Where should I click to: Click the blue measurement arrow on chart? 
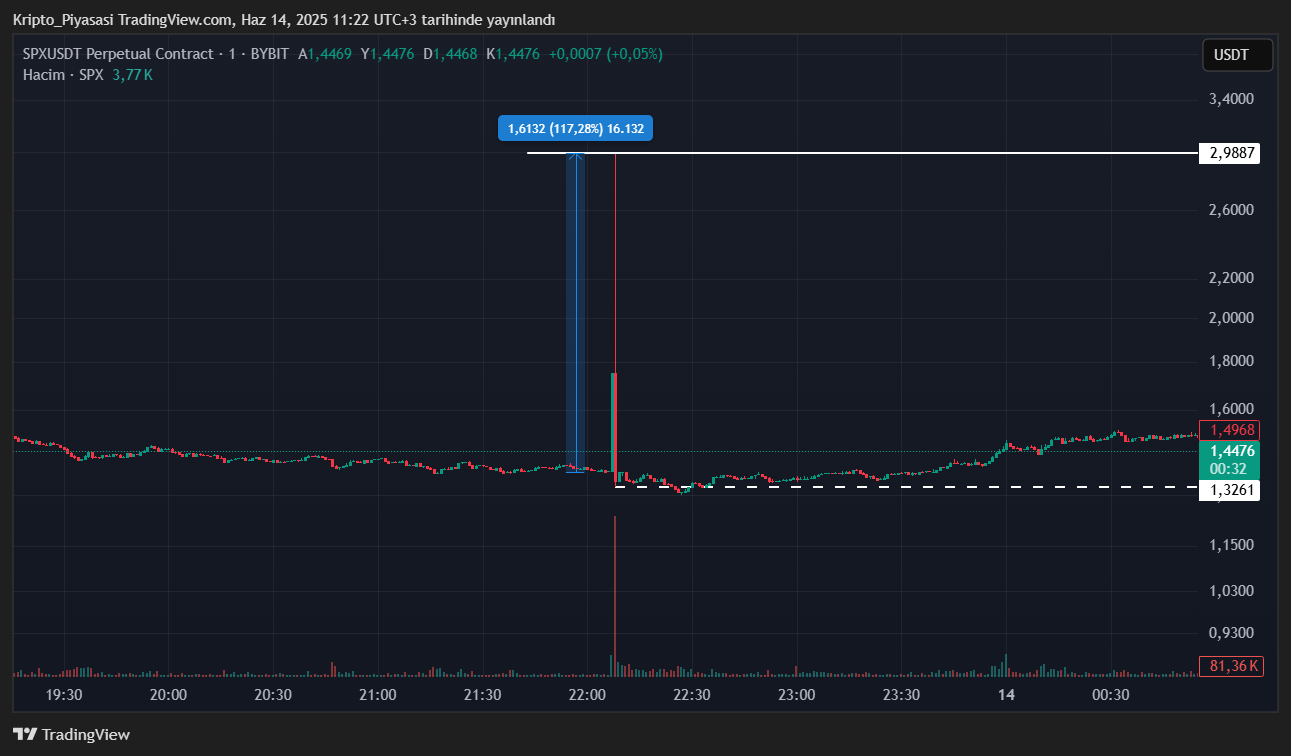[576, 310]
